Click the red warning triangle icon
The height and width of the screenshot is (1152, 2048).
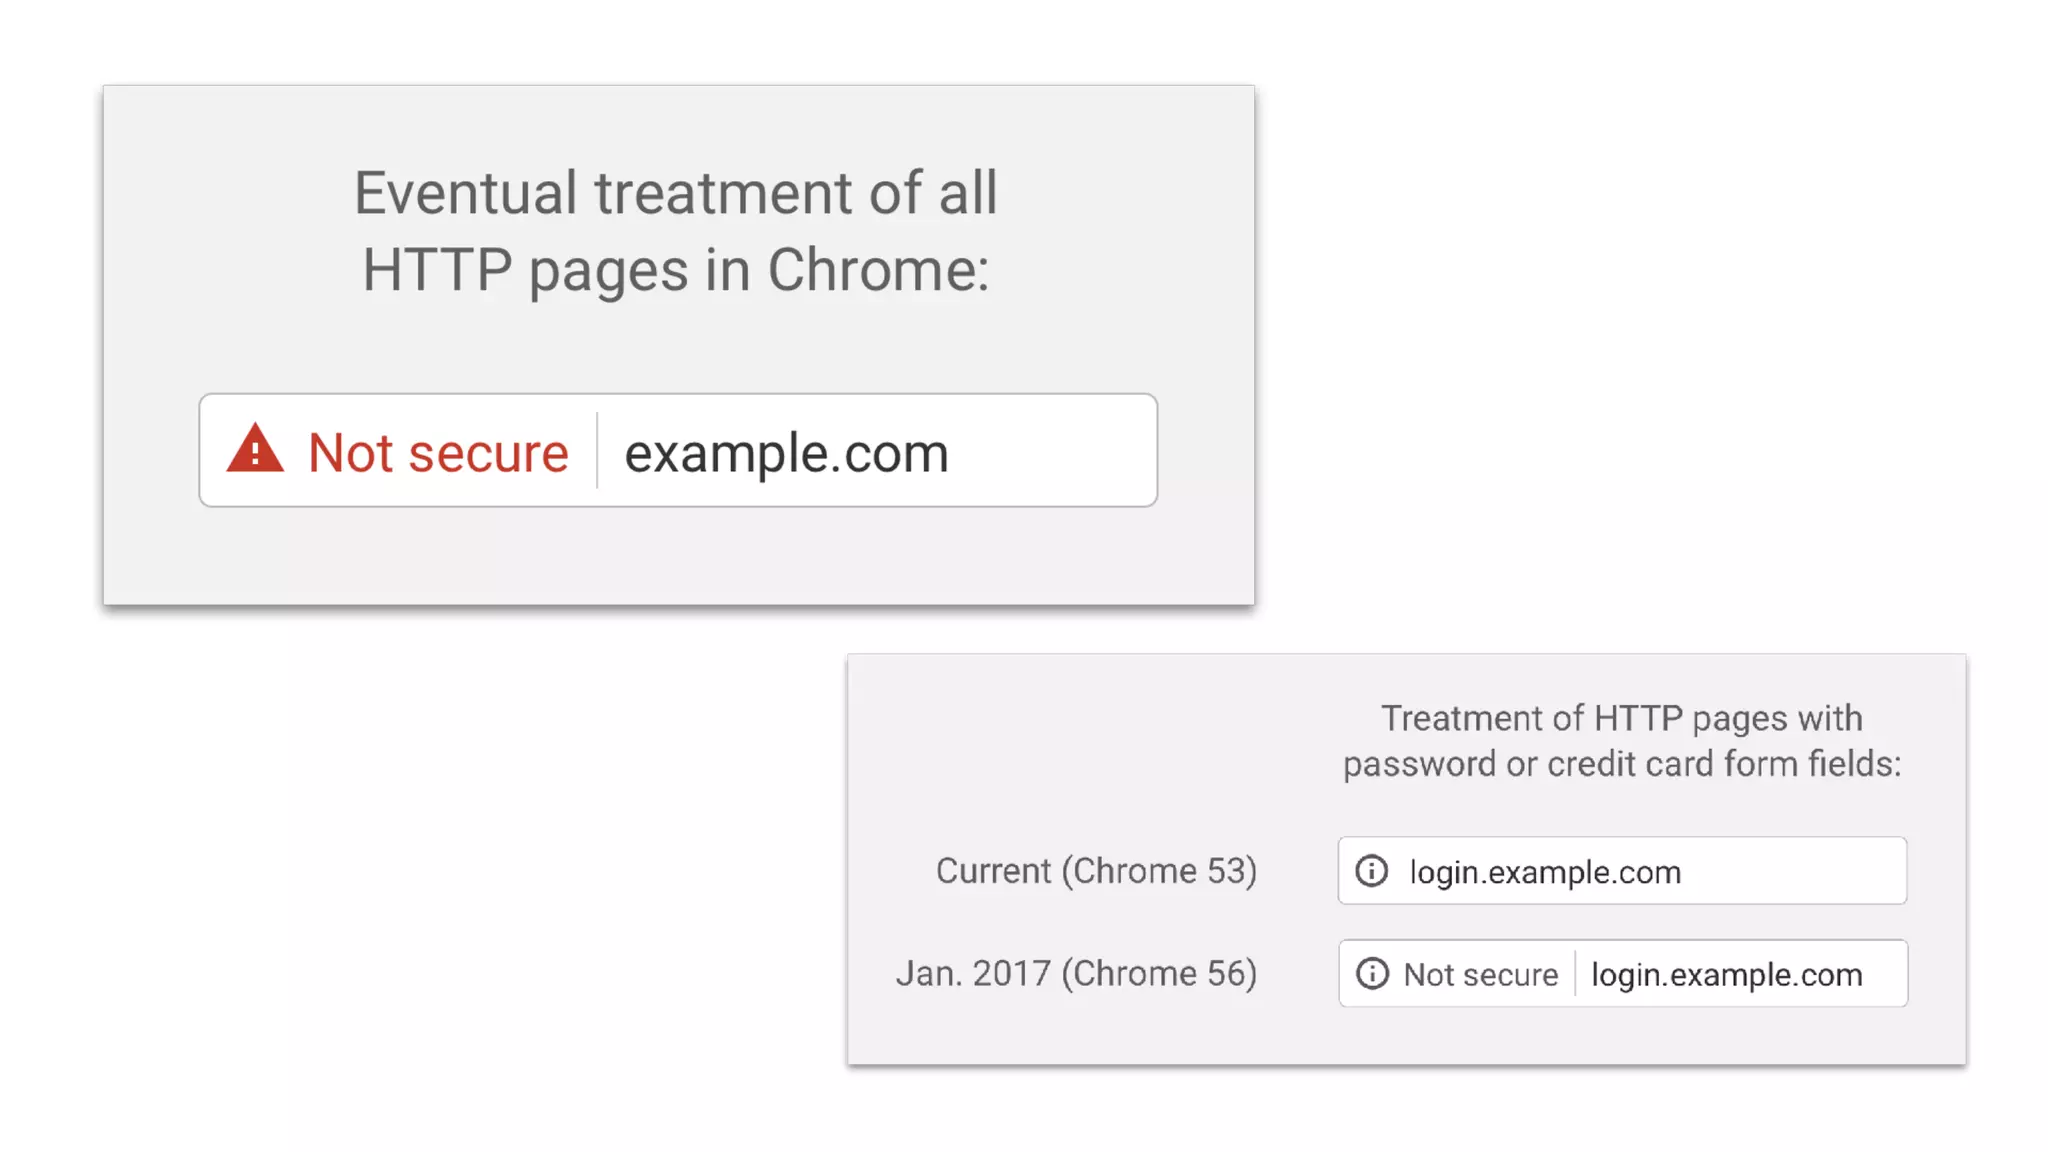[255, 449]
